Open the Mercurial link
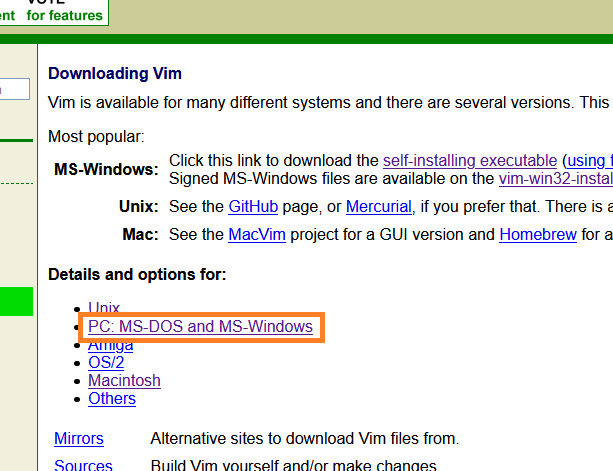 tap(379, 206)
